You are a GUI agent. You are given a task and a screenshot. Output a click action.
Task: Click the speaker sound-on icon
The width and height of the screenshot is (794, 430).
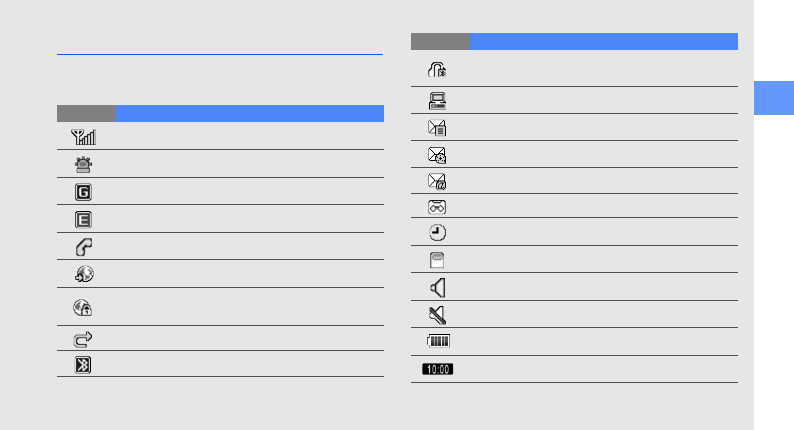[x=439, y=287]
